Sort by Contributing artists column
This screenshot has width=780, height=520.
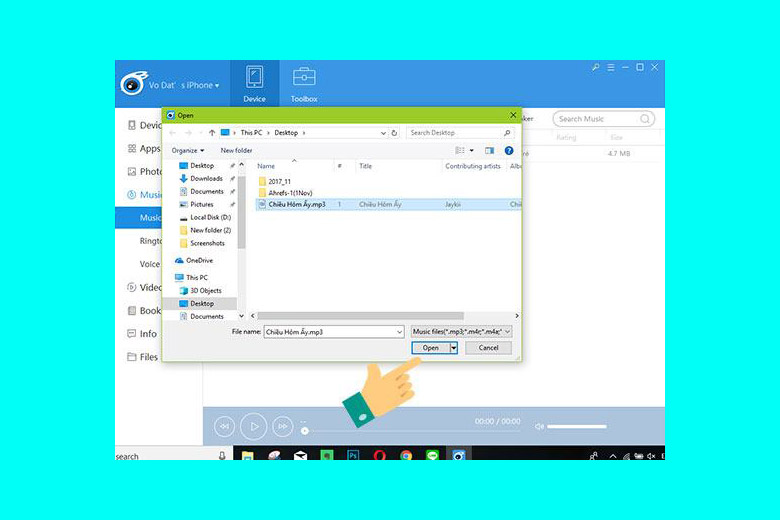click(x=473, y=166)
